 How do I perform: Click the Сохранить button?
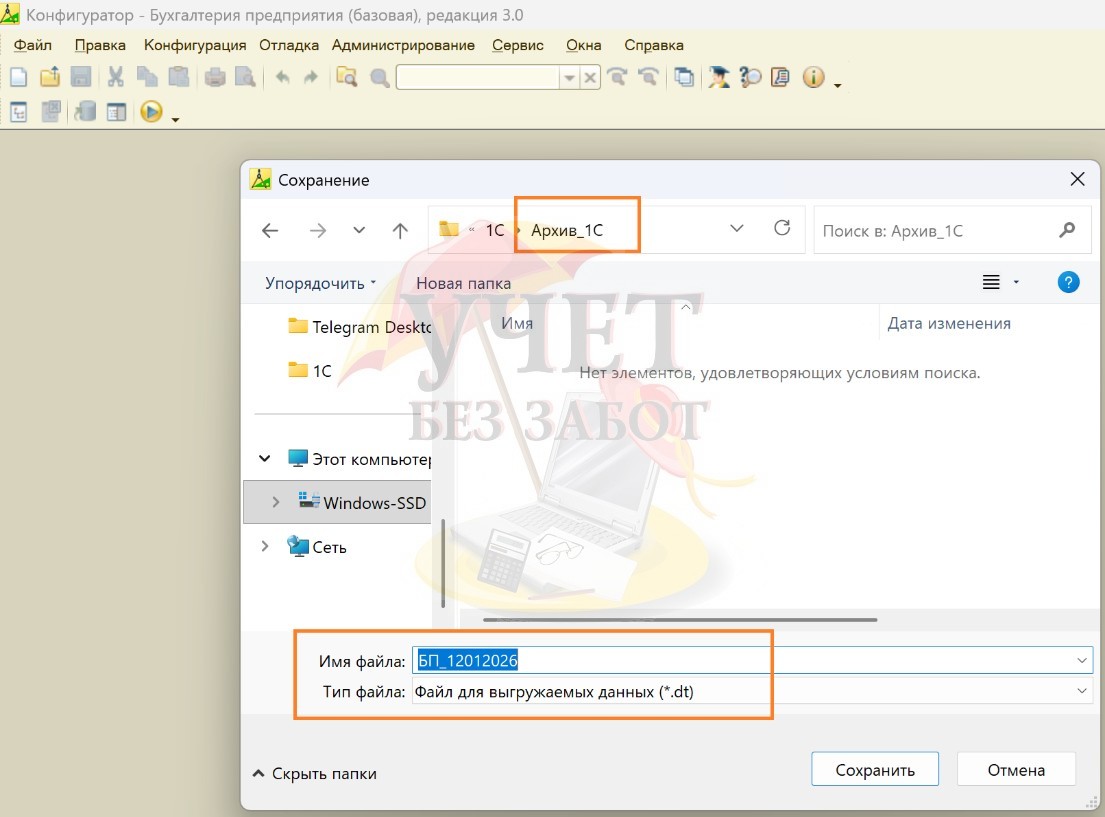[x=875, y=770]
